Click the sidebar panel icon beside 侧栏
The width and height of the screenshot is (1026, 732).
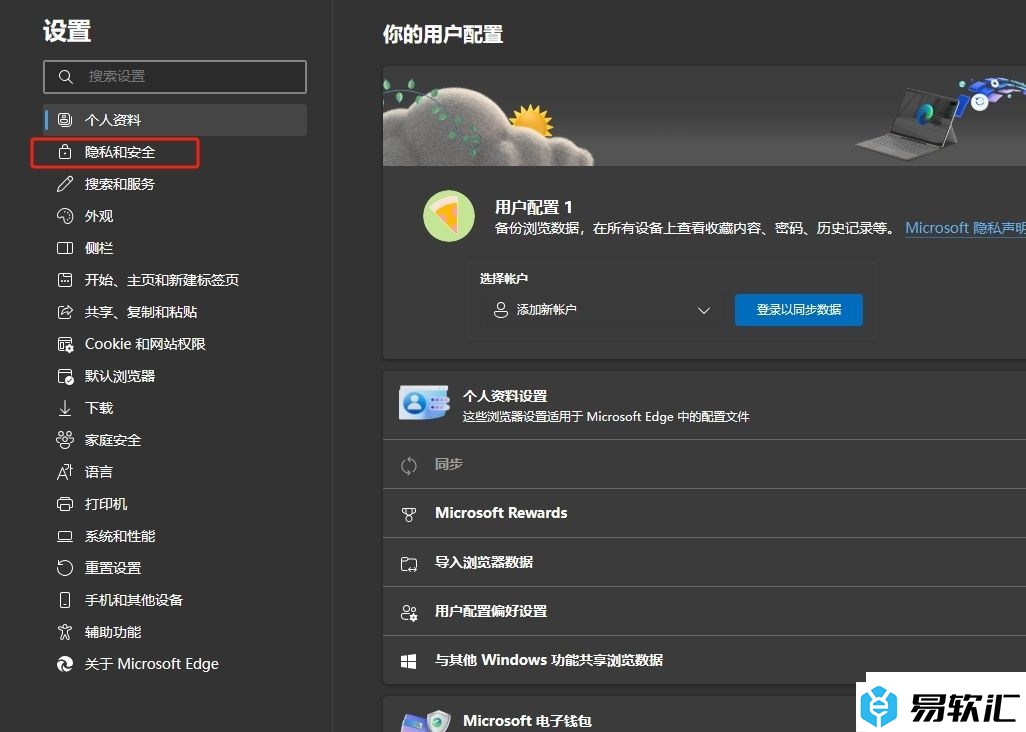click(x=65, y=248)
